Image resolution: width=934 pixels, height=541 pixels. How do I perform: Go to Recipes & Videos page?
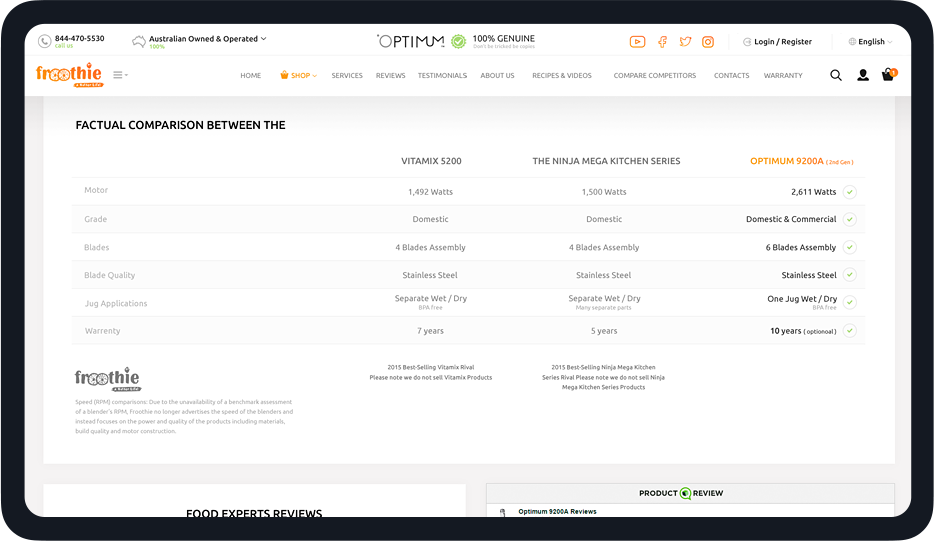[x=561, y=76]
